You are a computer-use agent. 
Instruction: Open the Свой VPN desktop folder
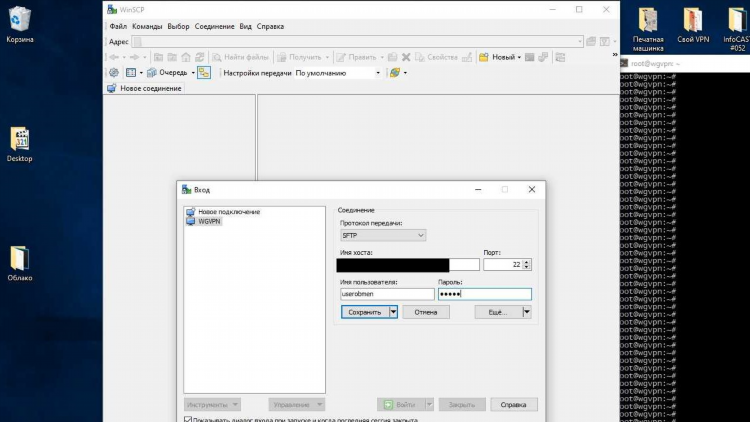click(x=693, y=25)
